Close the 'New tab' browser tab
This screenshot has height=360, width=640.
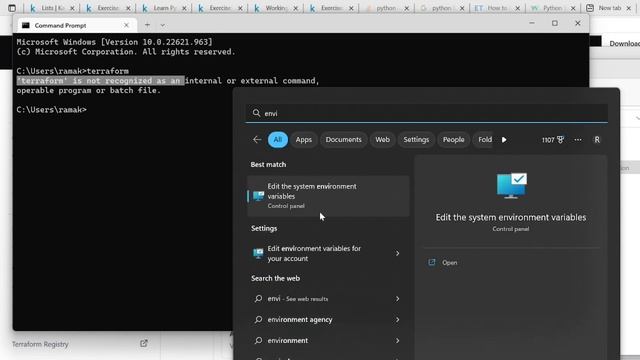629,8
